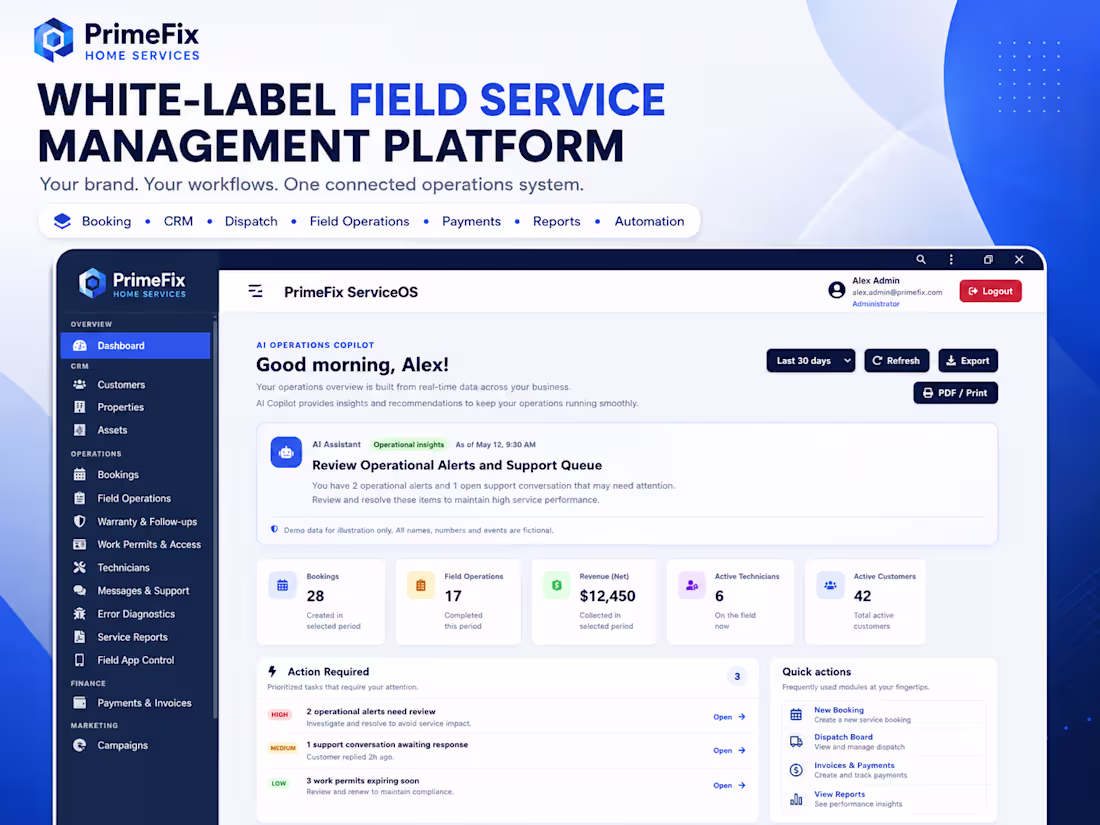Screen dimensions: 1100x825
Task: Click the Bookings card calendar icon
Action: pos(283,585)
